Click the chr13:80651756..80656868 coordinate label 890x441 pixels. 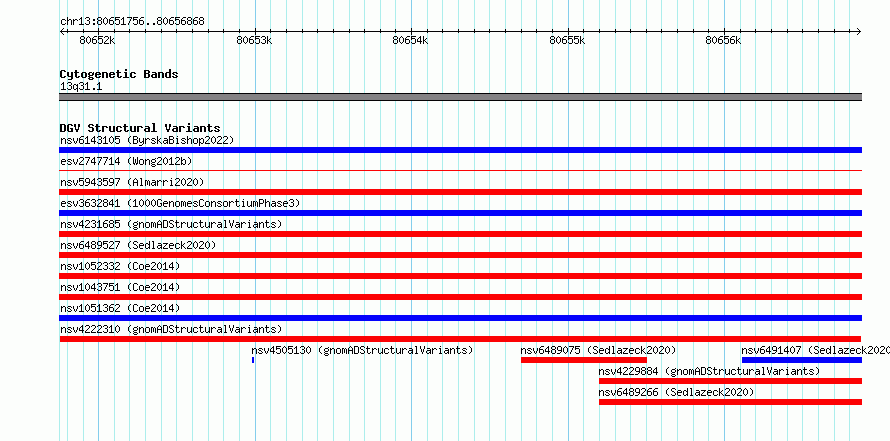click(132, 22)
